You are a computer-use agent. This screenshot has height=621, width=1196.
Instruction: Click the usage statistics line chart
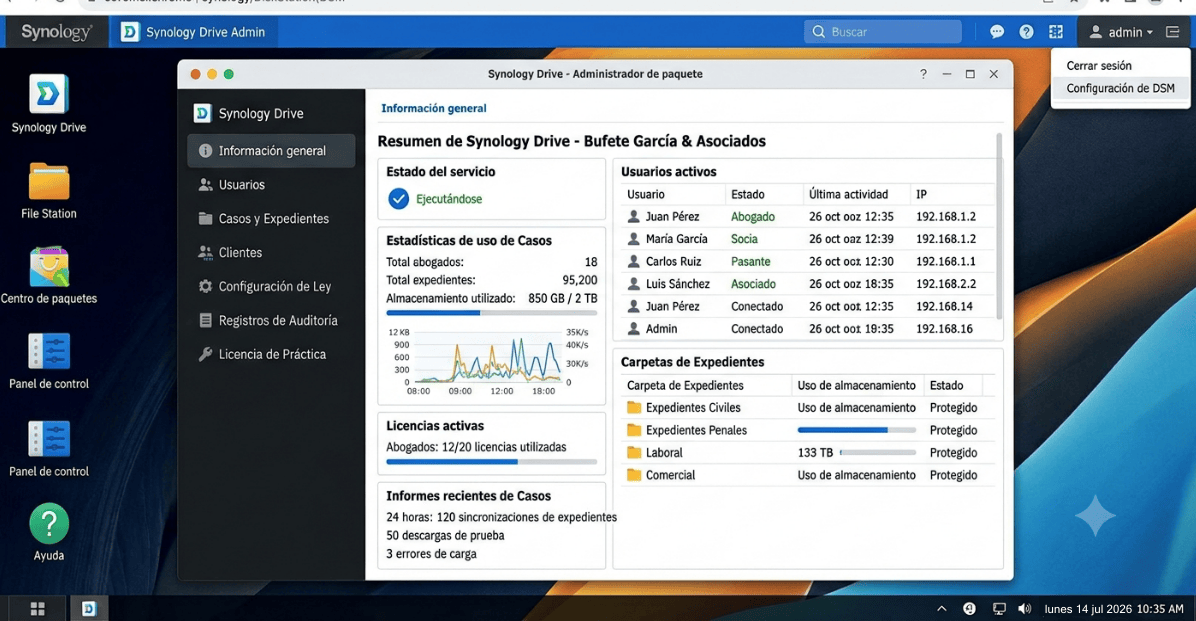point(488,360)
